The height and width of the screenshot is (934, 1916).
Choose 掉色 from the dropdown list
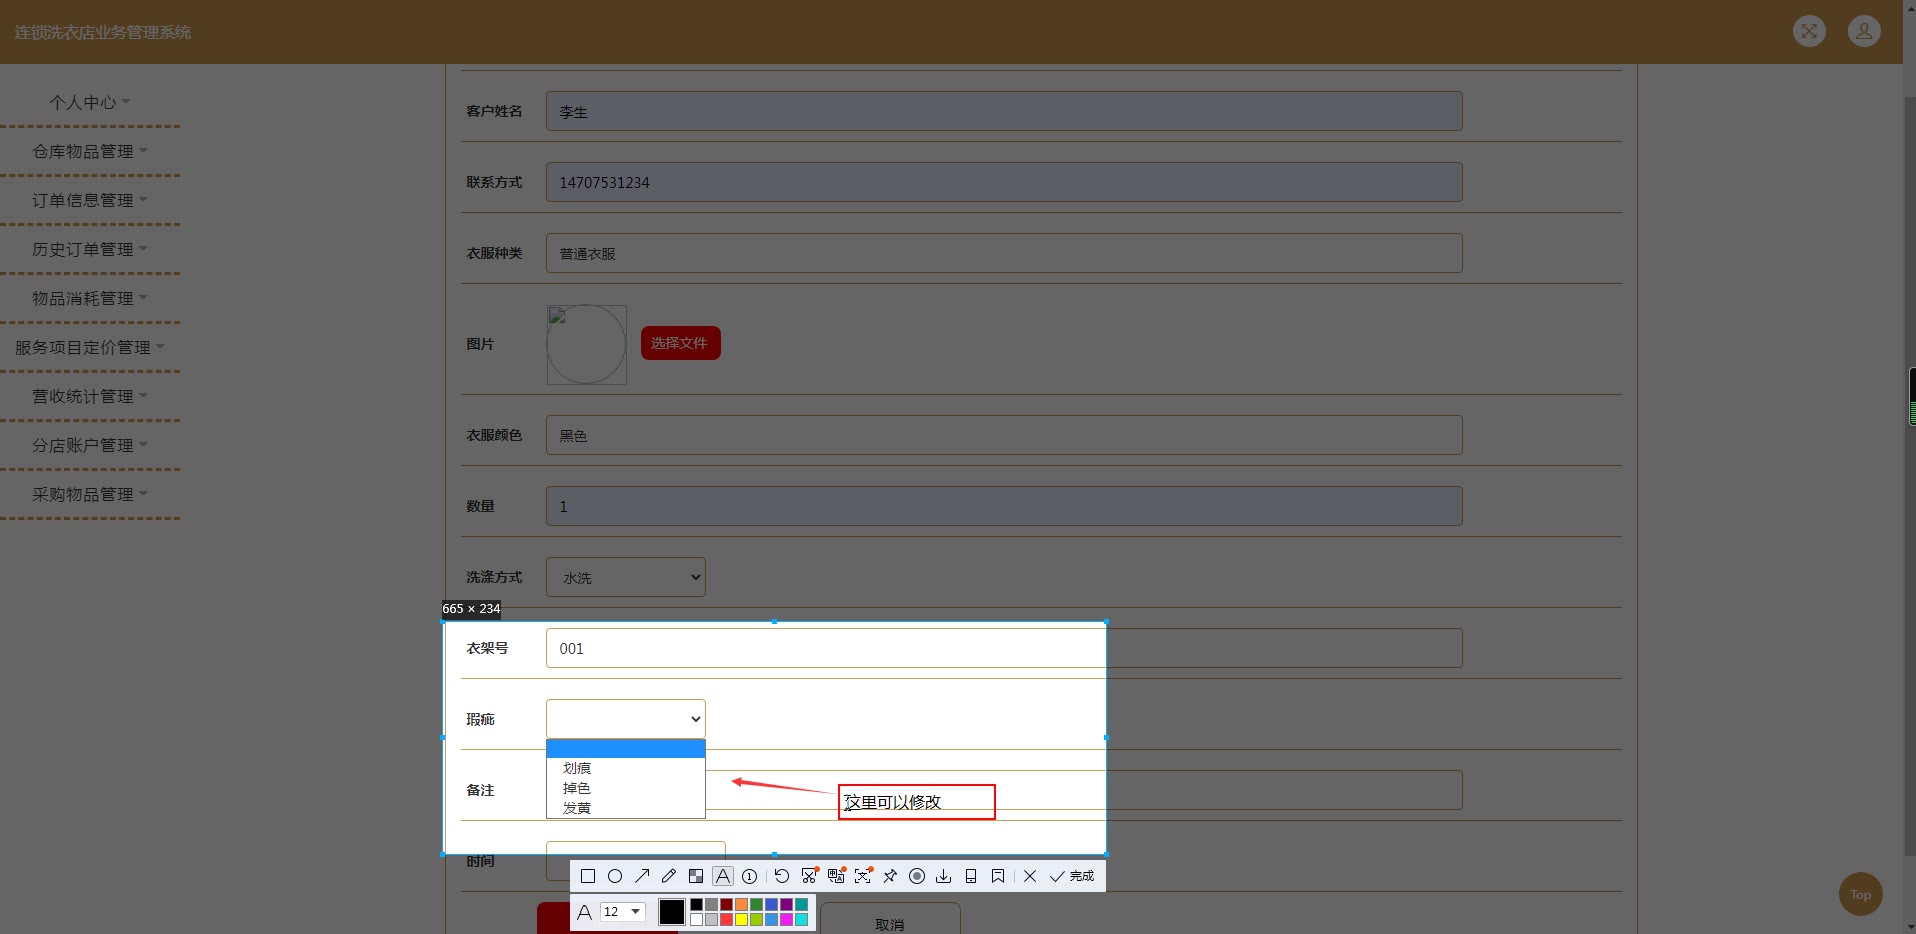coord(626,788)
